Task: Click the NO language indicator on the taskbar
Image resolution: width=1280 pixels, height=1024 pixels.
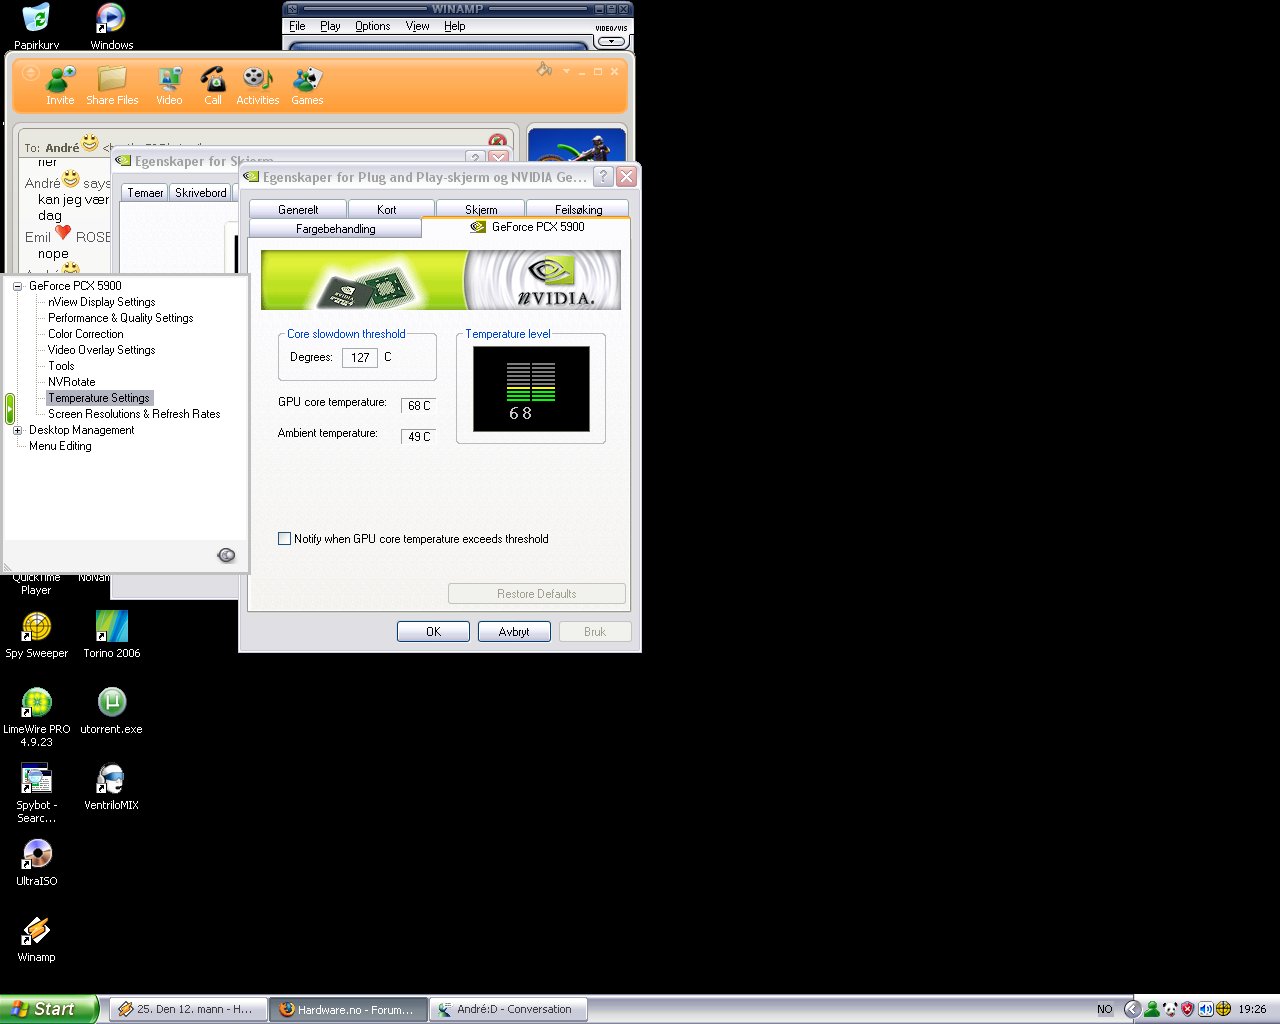Action: [x=1105, y=1009]
